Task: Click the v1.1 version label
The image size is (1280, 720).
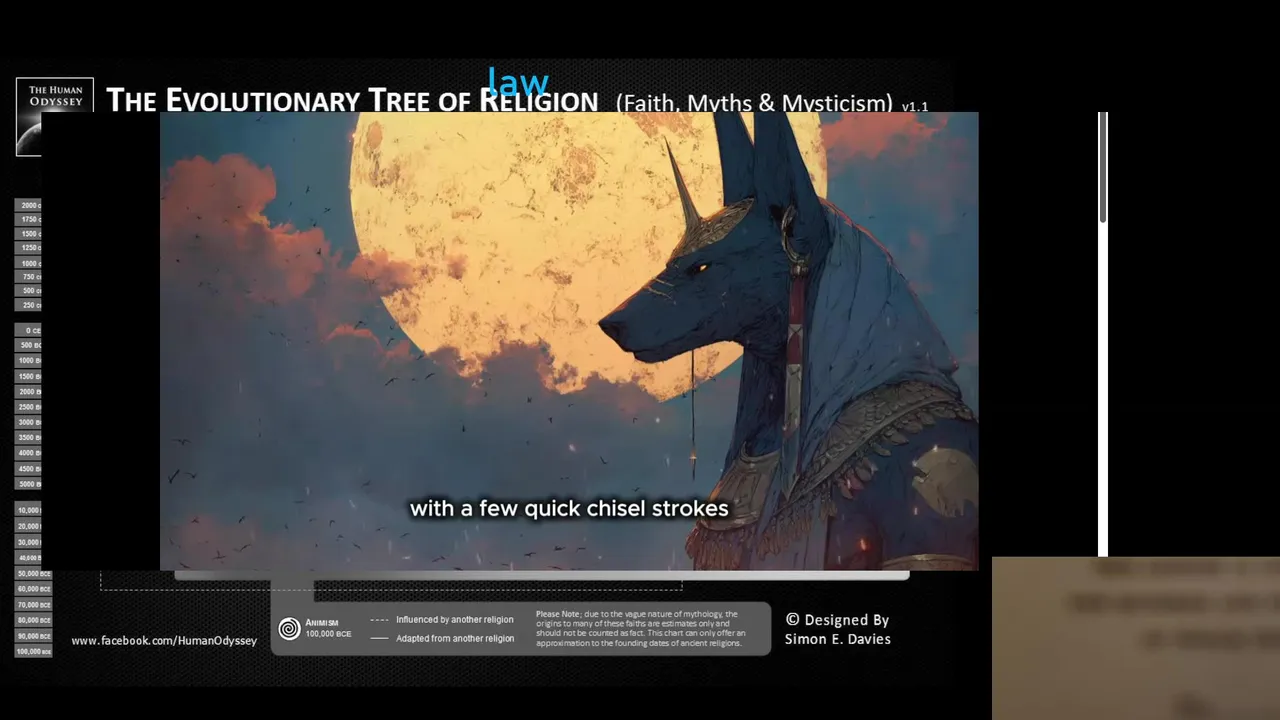Action: [915, 107]
